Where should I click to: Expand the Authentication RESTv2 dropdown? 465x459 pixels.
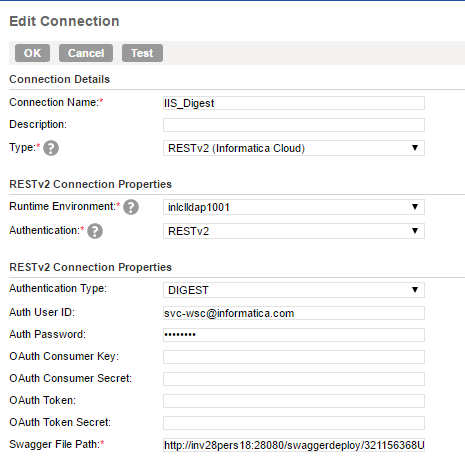click(x=294, y=231)
